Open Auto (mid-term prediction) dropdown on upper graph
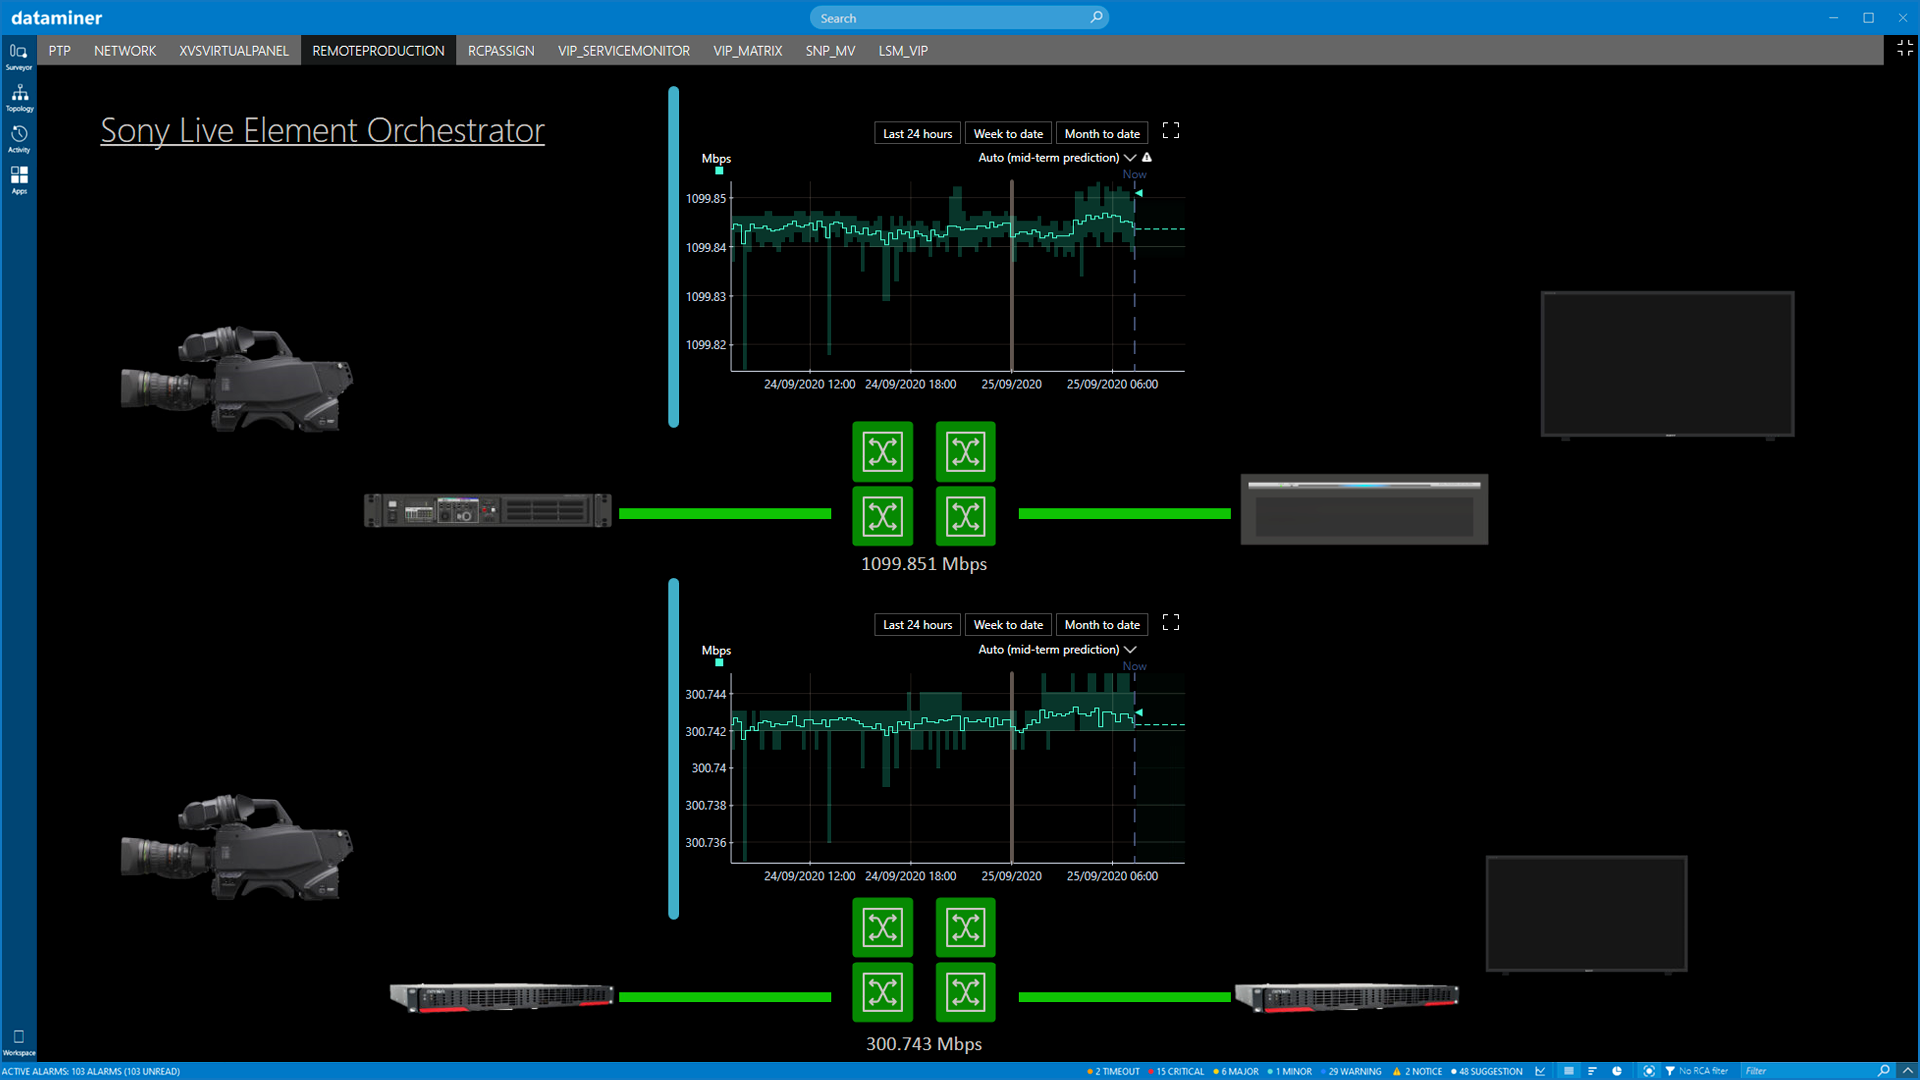This screenshot has width=1920, height=1080. coord(1057,158)
